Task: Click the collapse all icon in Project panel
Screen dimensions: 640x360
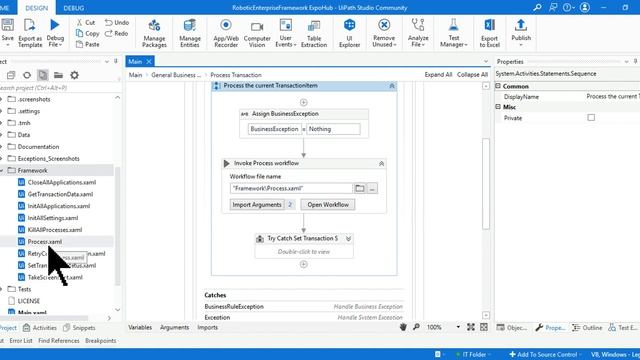Action: (11, 75)
